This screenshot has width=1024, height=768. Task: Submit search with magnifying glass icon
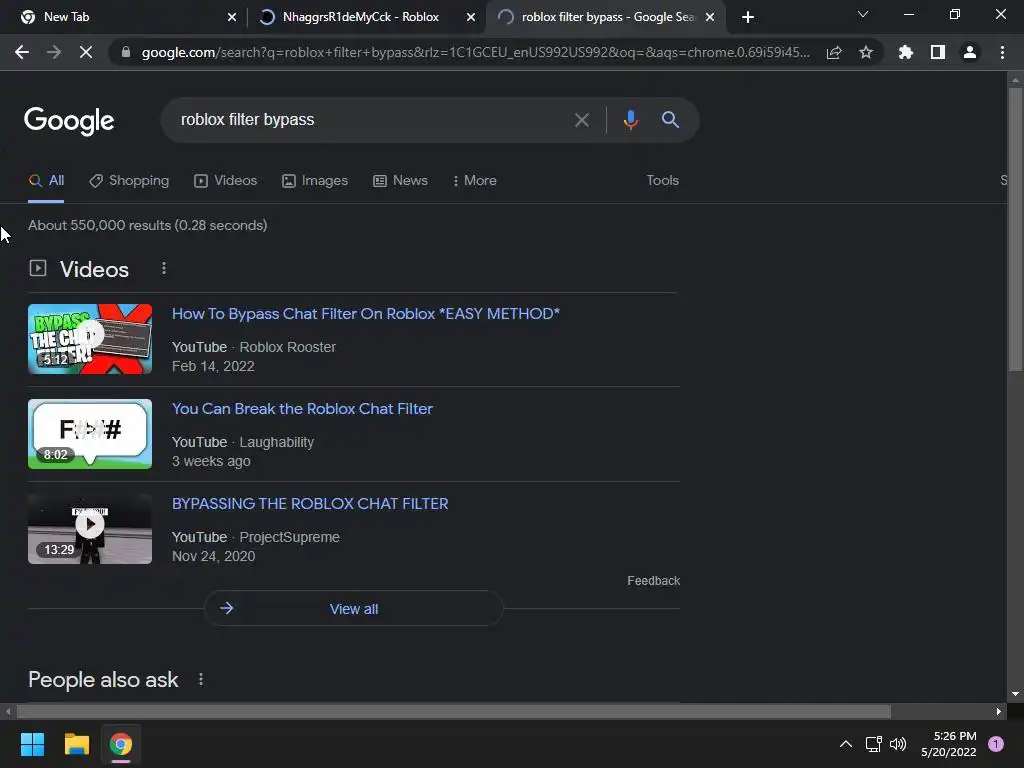[x=670, y=120]
